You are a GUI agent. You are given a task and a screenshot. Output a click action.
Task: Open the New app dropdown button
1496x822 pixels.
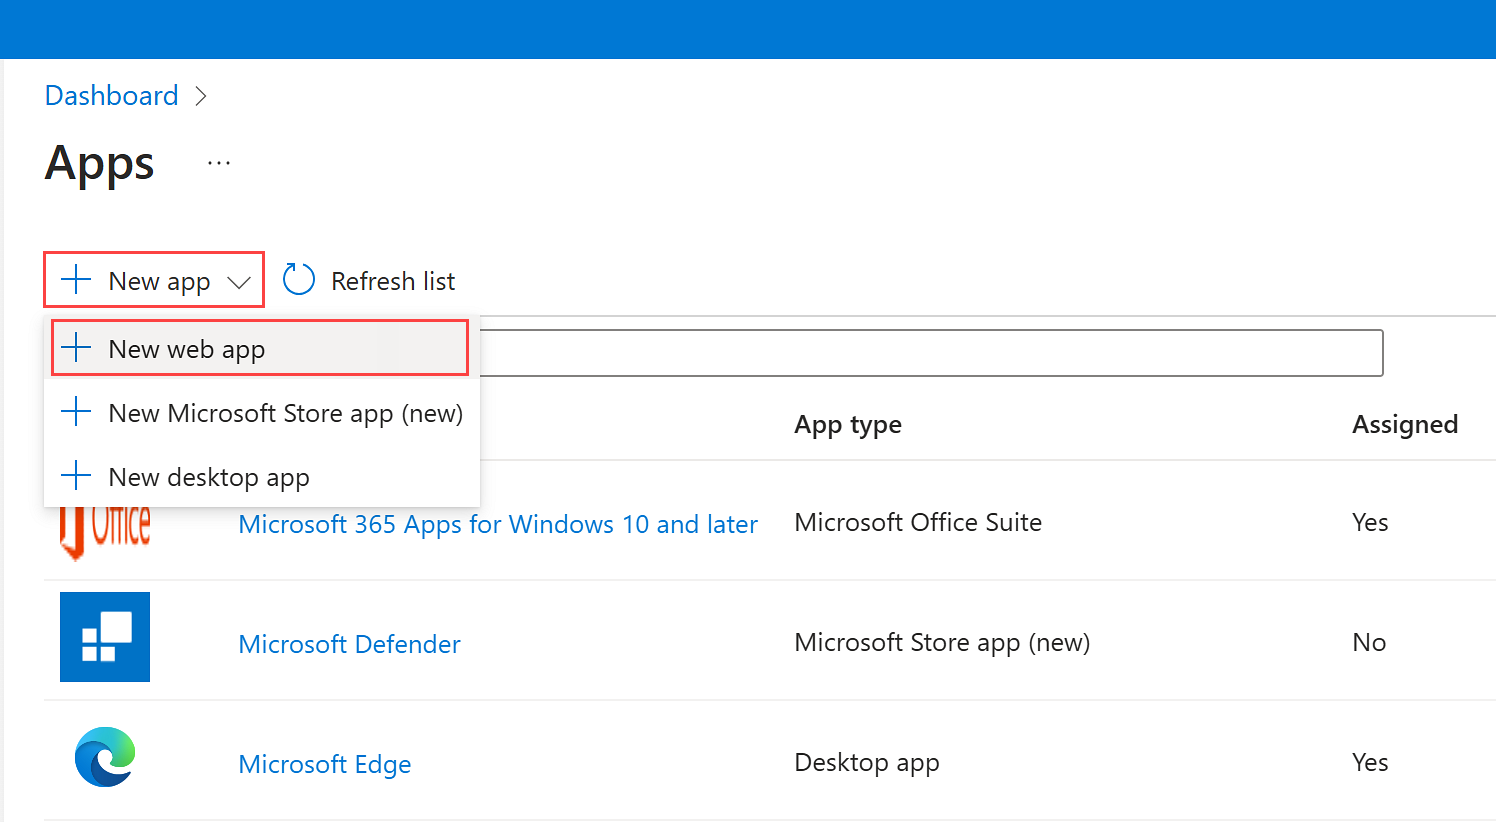pos(154,280)
